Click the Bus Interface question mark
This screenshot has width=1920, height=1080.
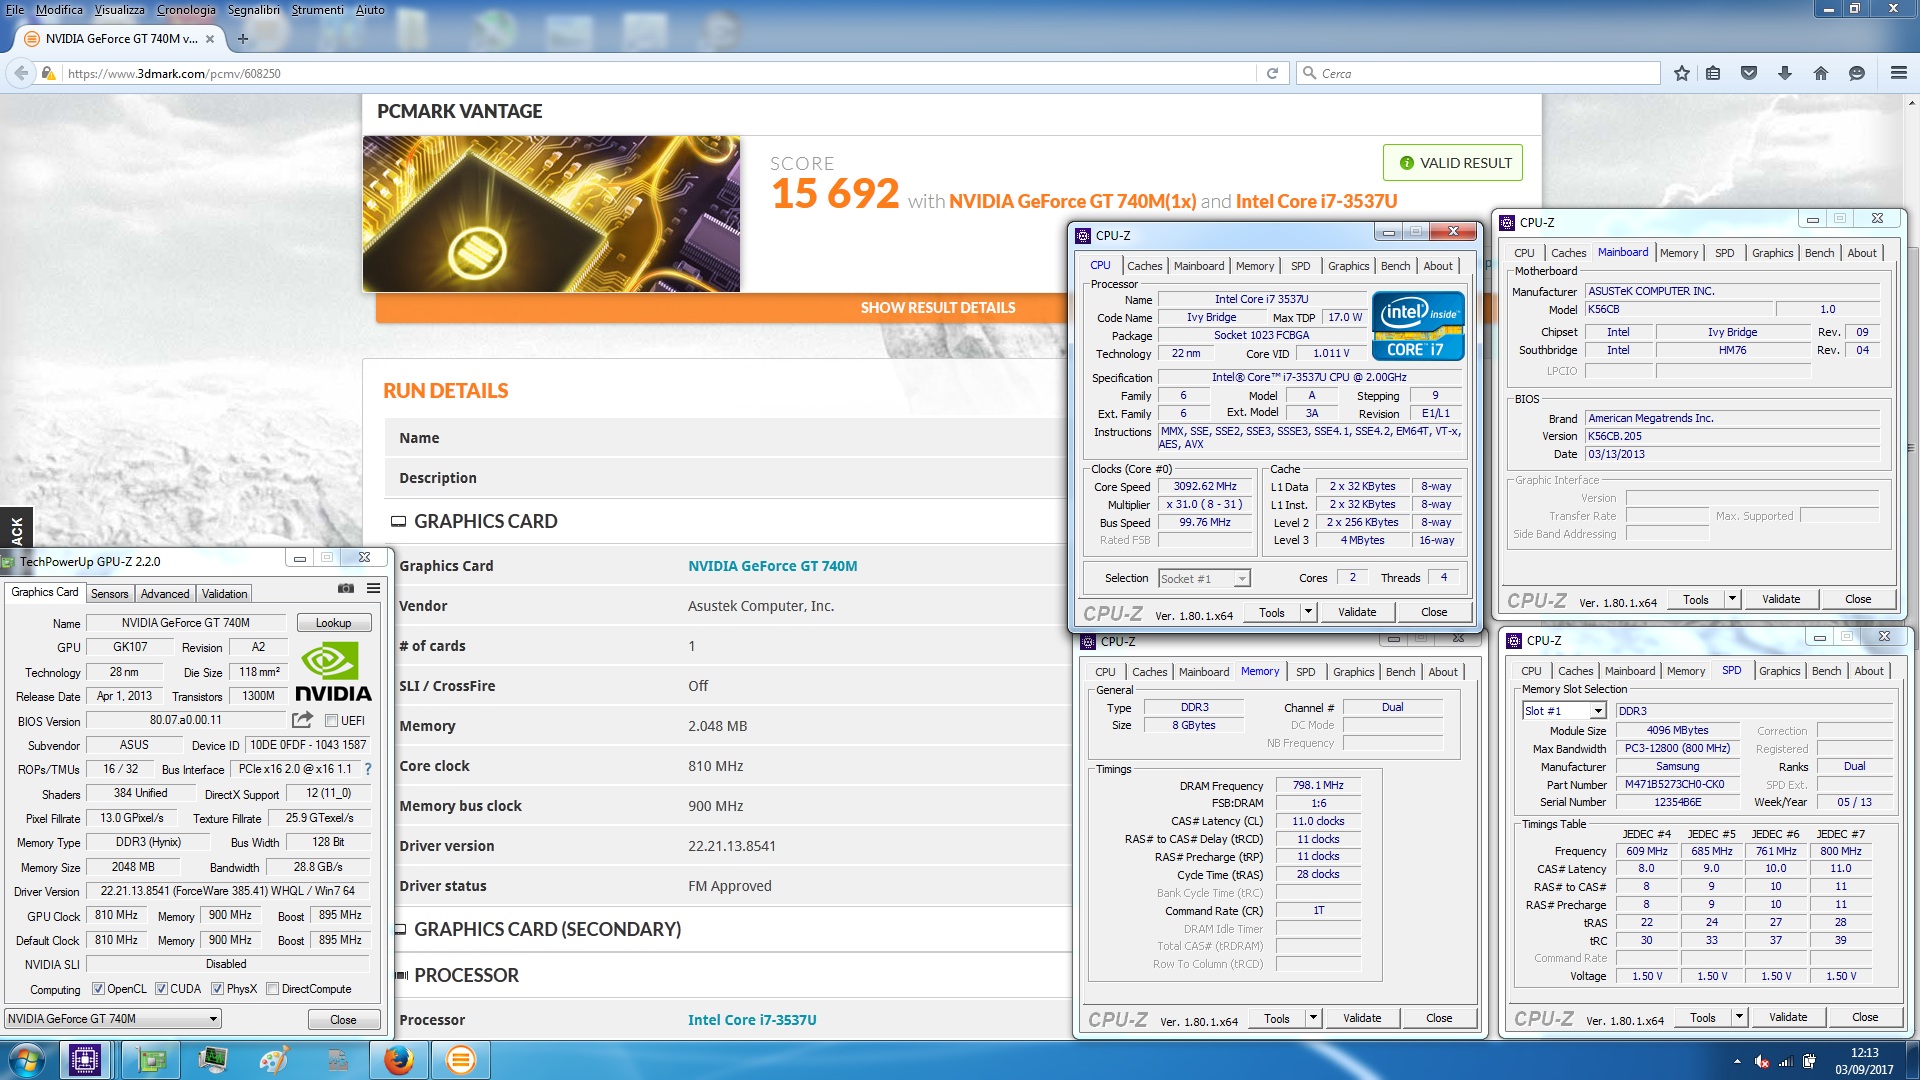point(368,769)
